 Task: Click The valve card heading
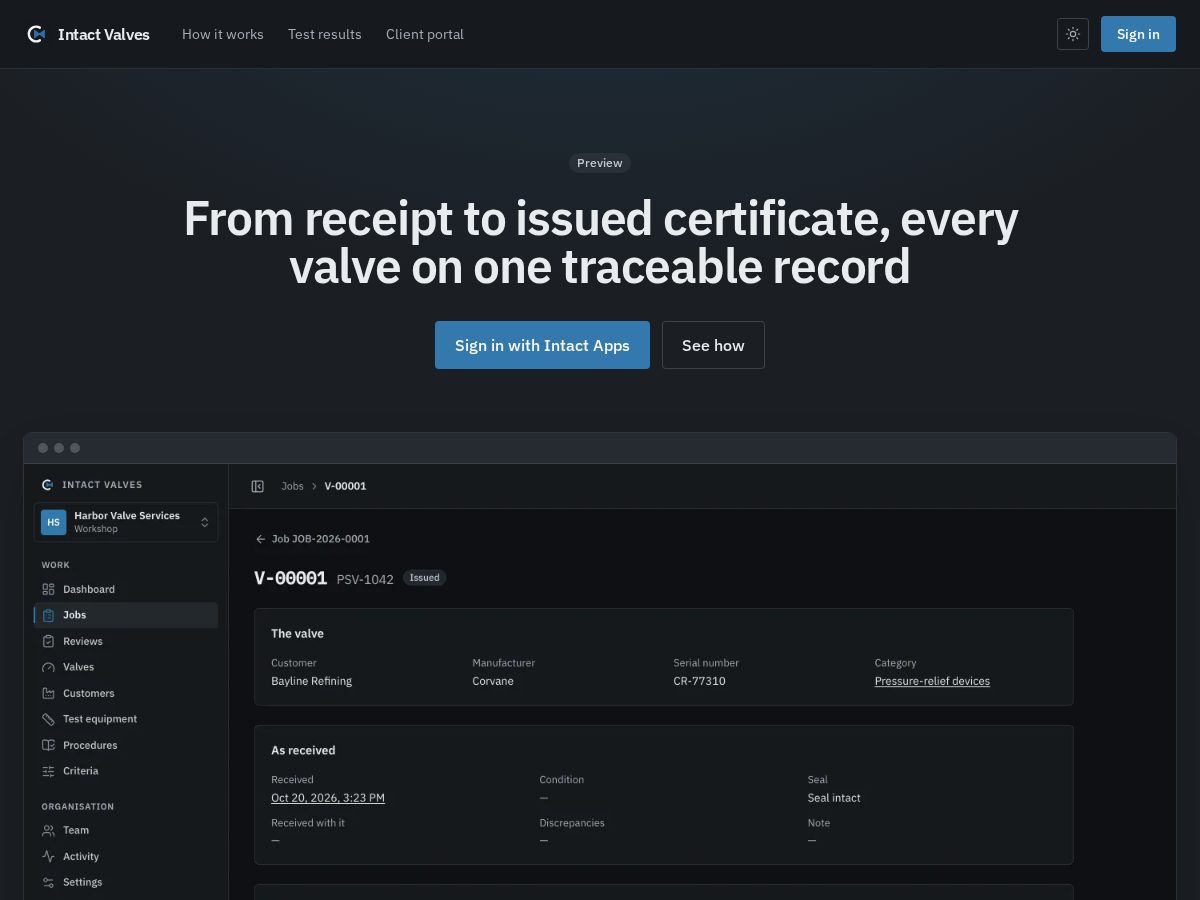coord(297,634)
